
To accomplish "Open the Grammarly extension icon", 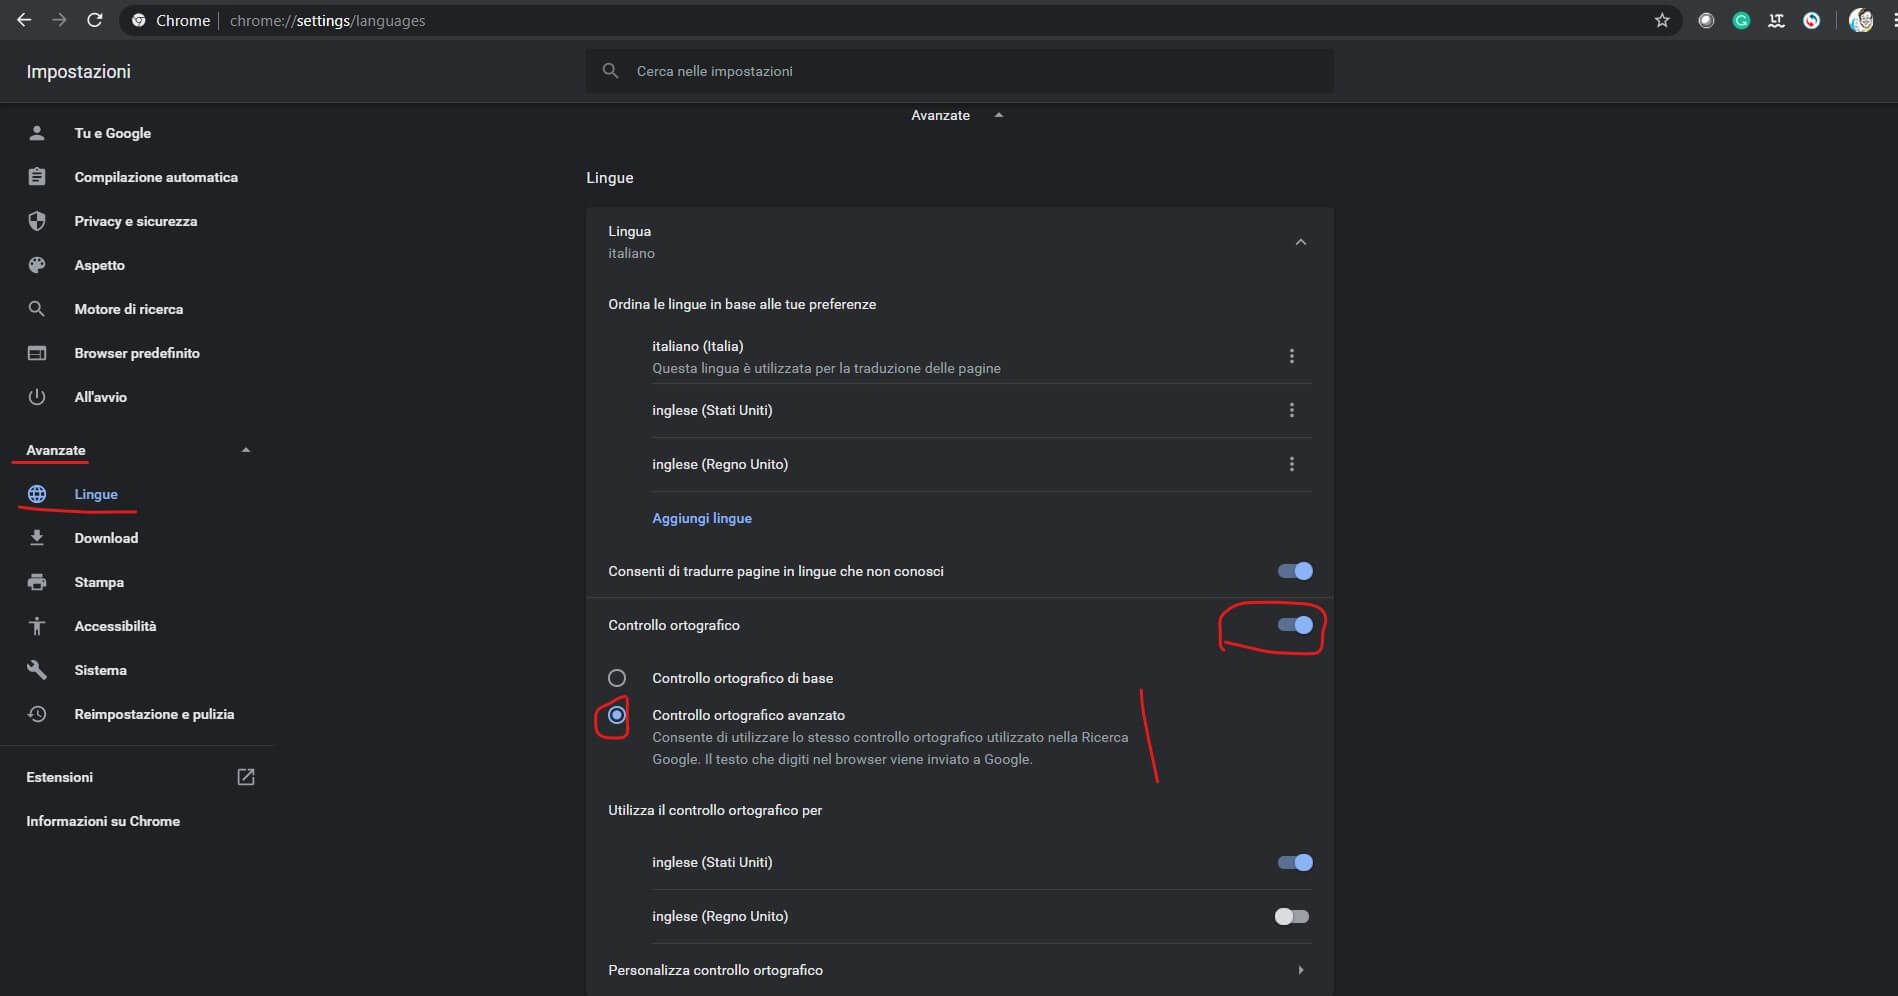I will point(1741,20).
